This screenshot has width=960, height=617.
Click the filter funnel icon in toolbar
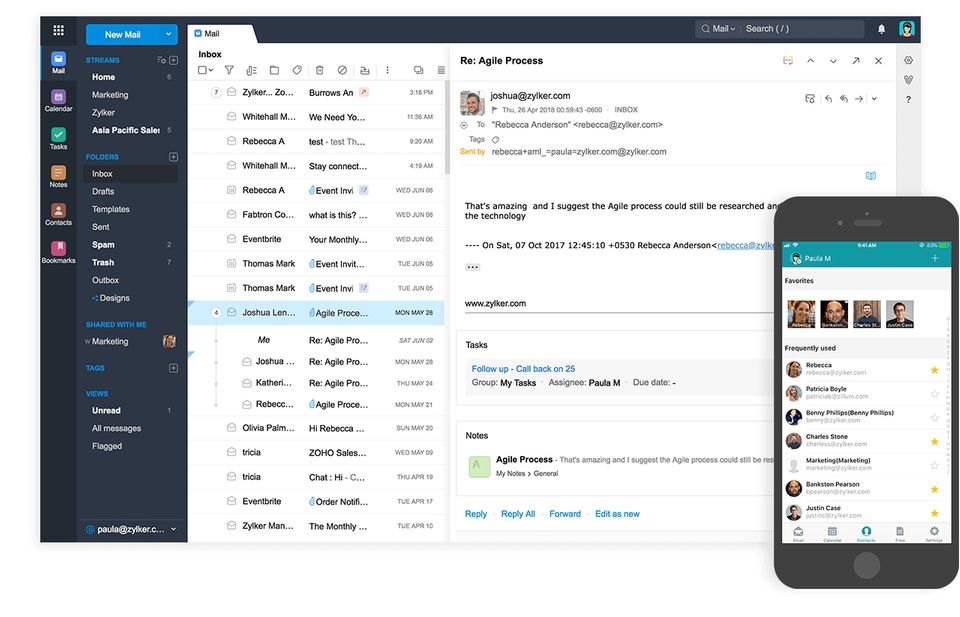coord(229,70)
